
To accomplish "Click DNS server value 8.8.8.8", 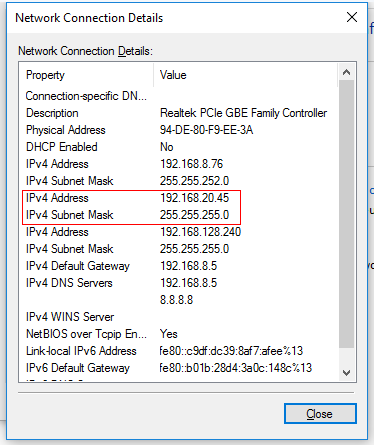I will coord(177,300).
